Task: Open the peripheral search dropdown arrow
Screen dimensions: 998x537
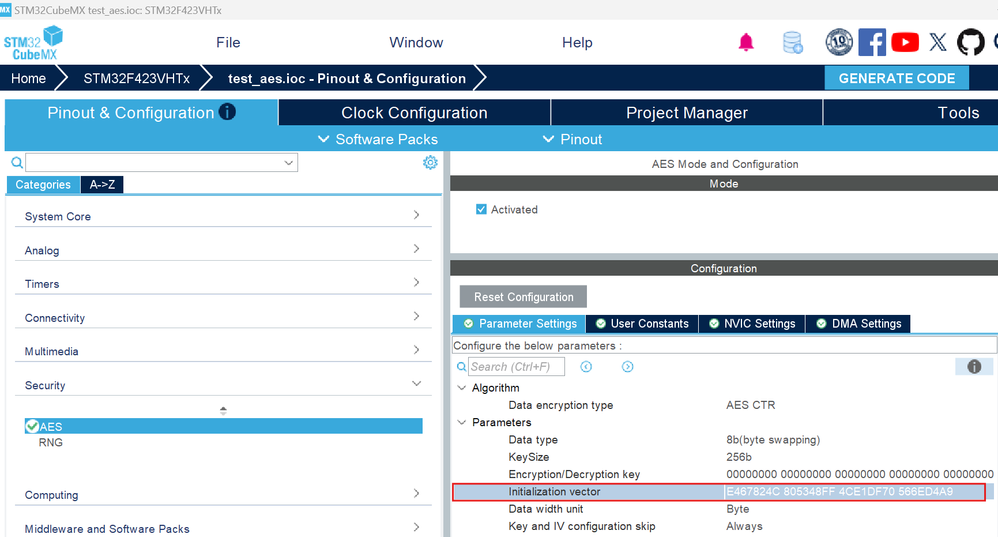Action: click(288, 163)
